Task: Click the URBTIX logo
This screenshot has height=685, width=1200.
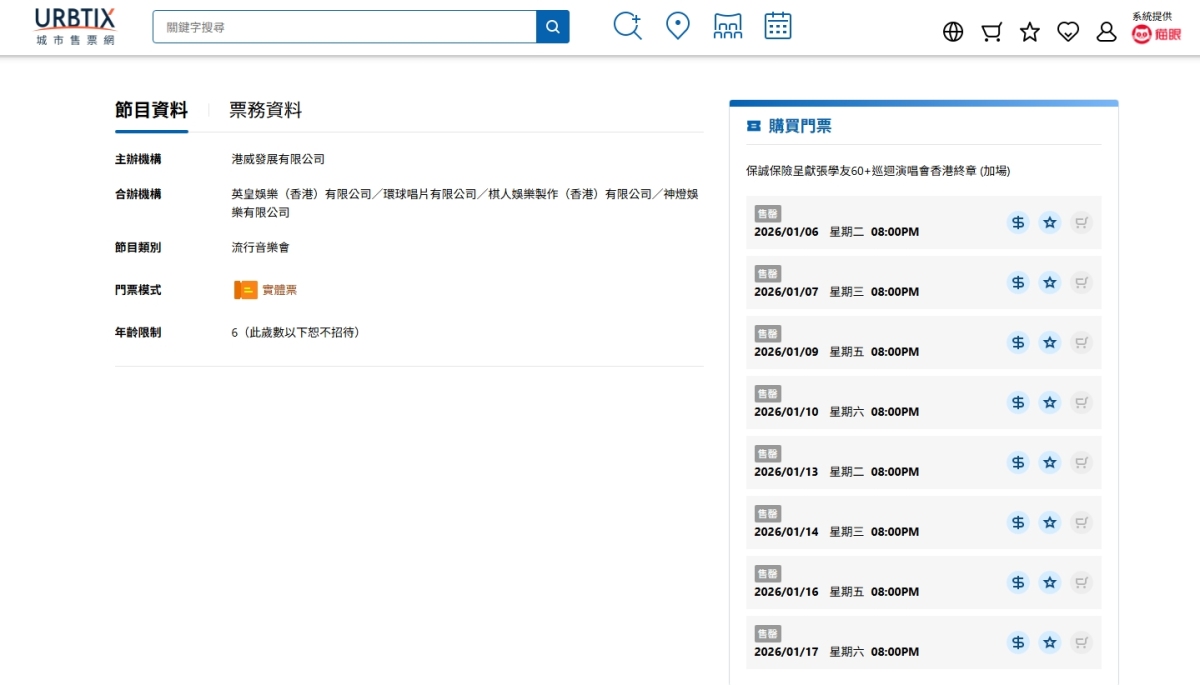Action: point(75,27)
